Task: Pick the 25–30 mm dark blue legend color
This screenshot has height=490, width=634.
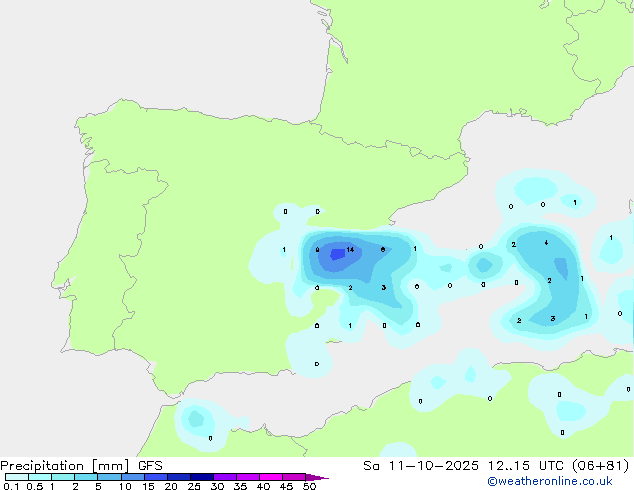Action: pyautogui.click(x=202, y=477)
